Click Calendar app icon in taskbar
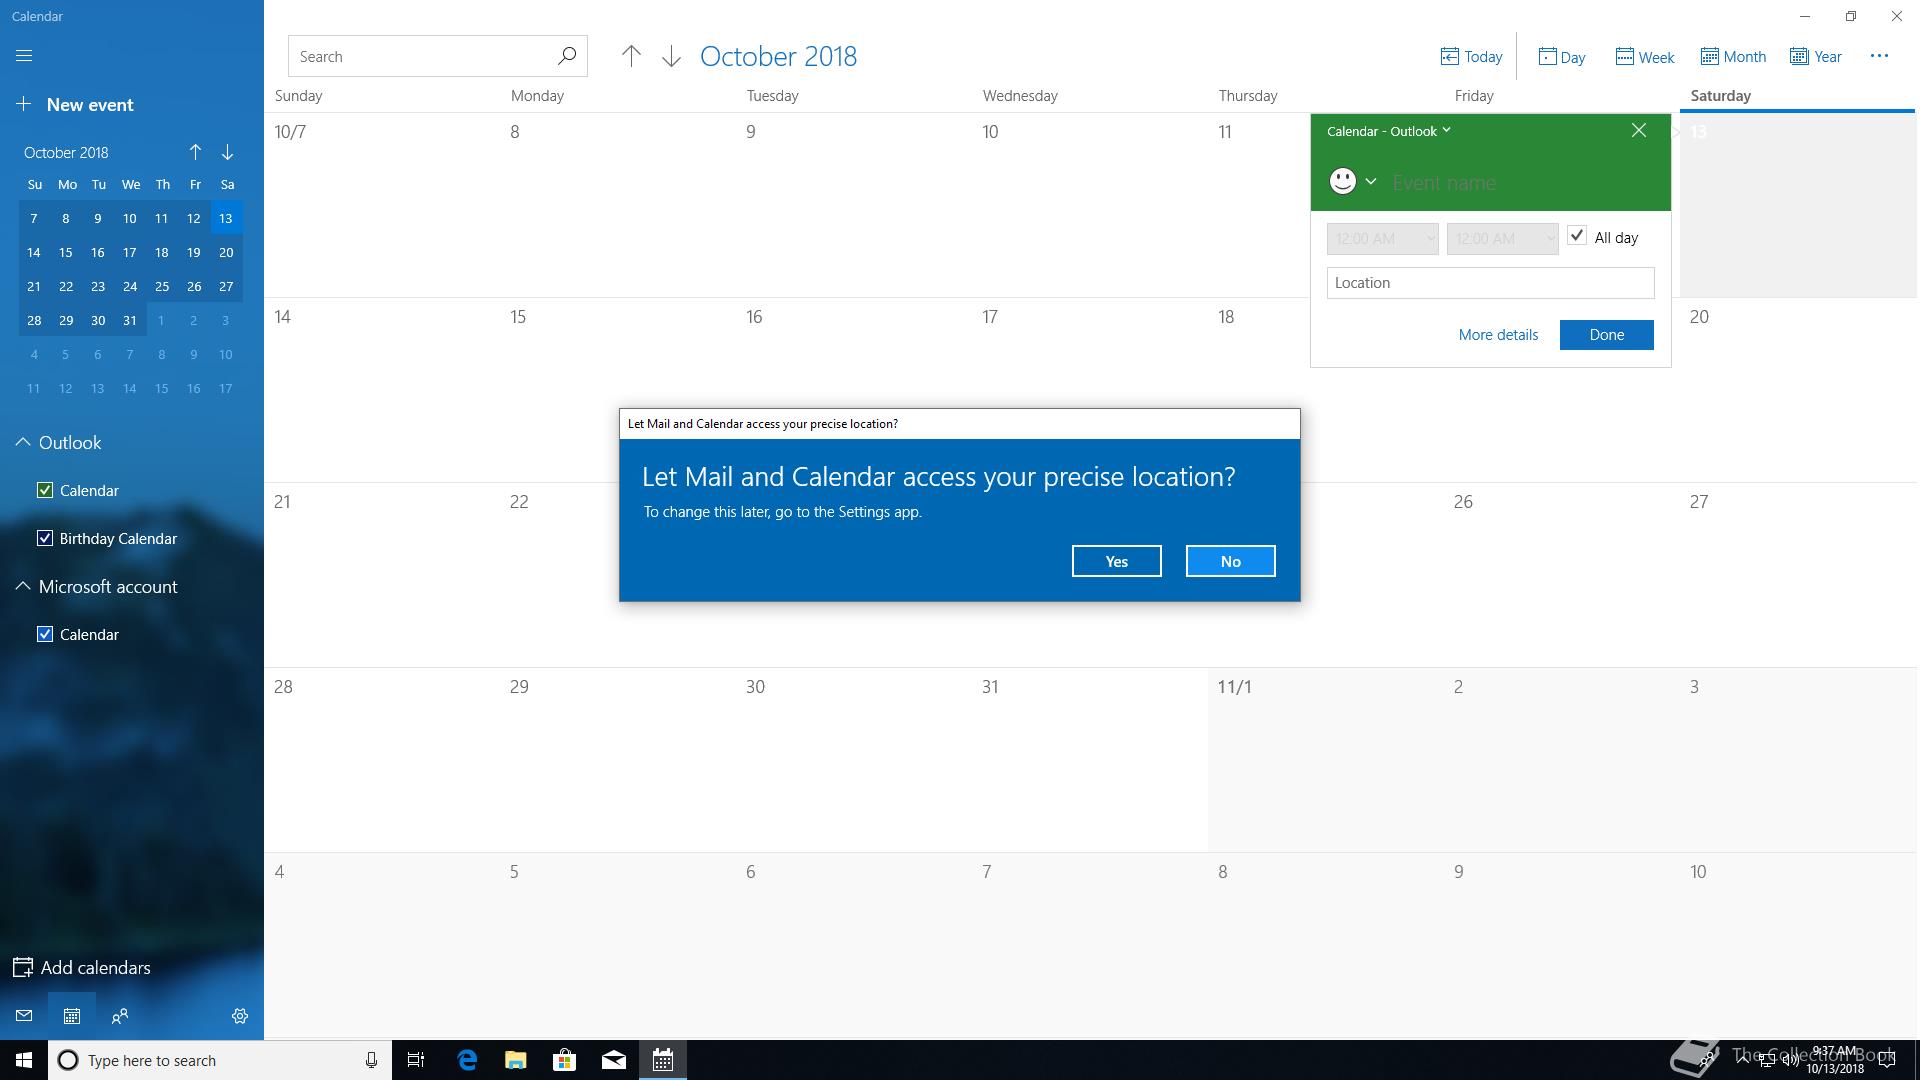Screen dimensions: 1920x1080 click(663, 1060)
